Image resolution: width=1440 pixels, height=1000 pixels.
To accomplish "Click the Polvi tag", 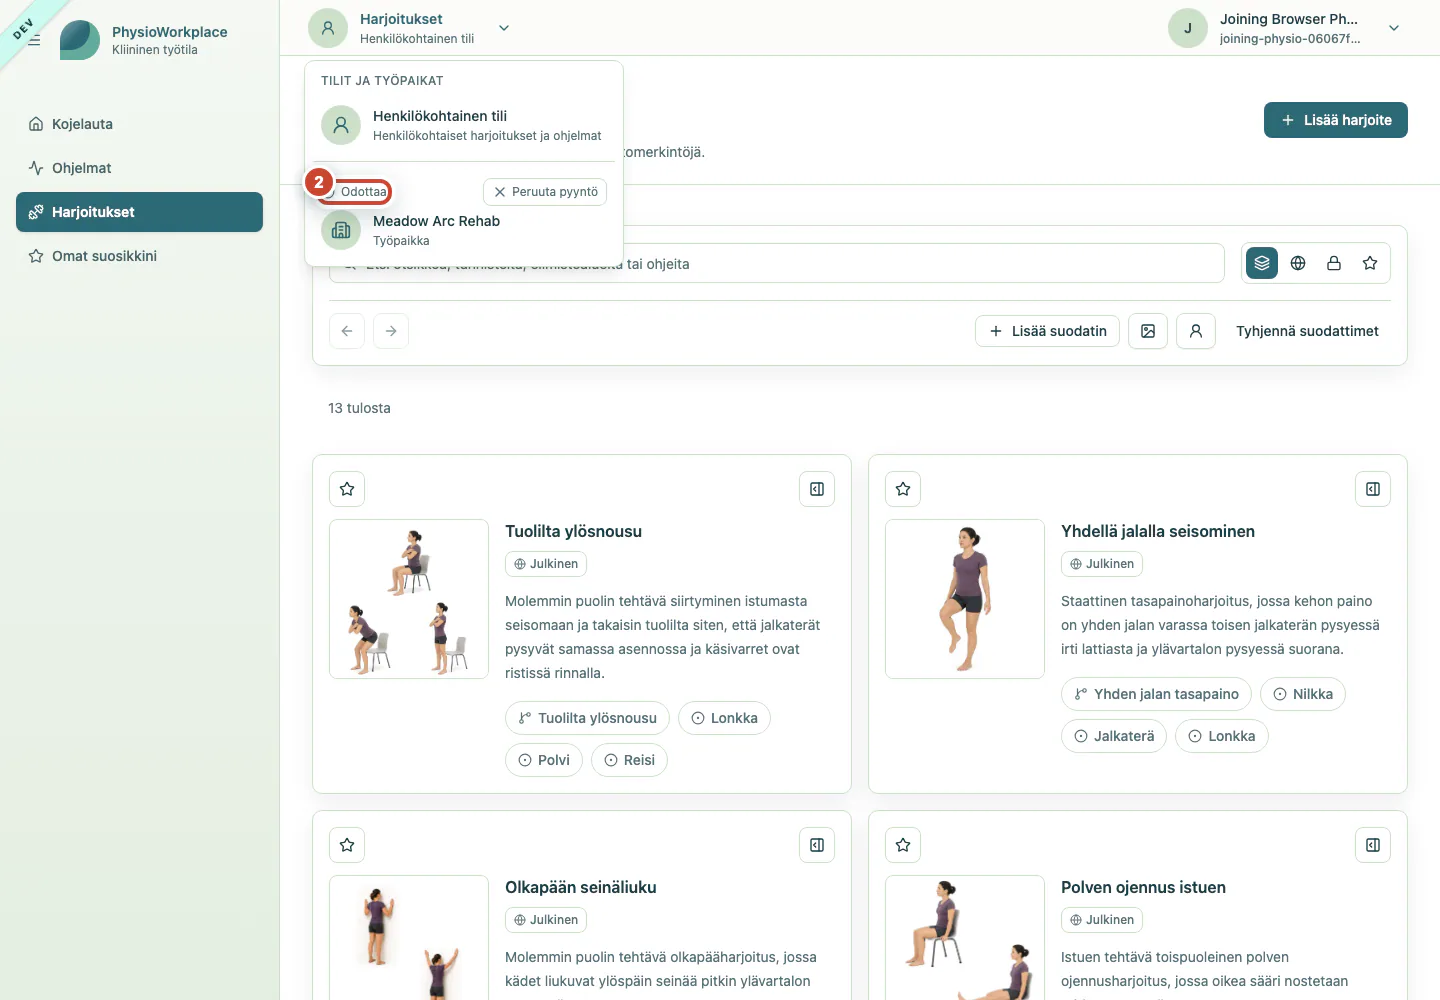I will pyautogui.click(x=544, y=760).
